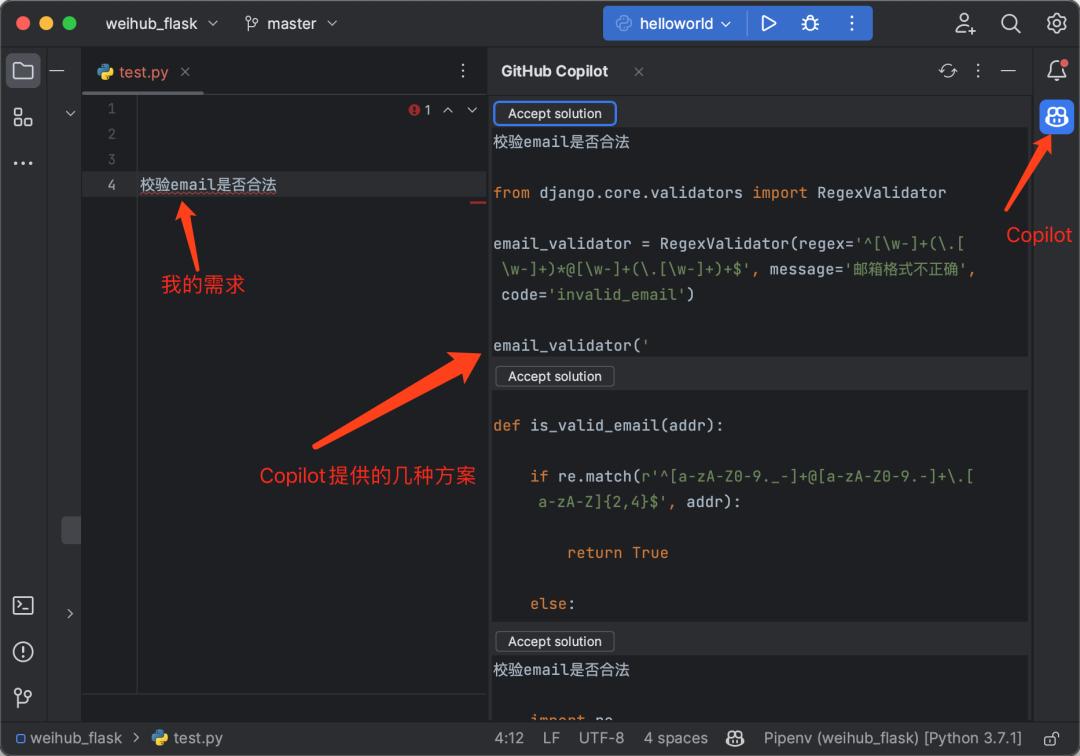Viewport: 1080px width, 756px height.
Task: Click the 4 spaces indent indicator
Action: click(675, 738)
